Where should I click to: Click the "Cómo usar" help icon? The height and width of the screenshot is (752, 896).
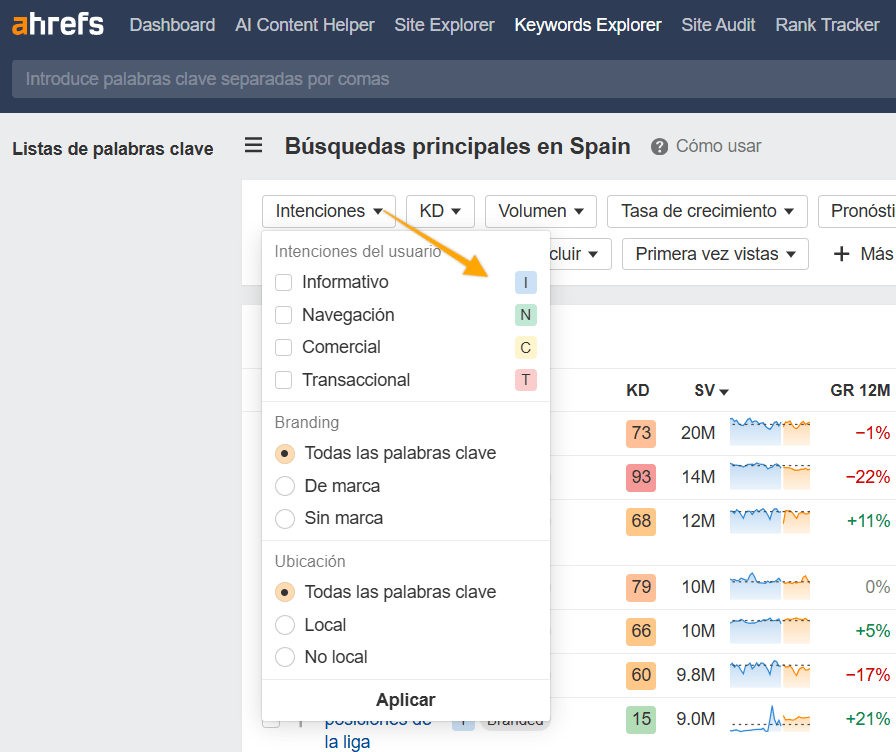[659, 146]
